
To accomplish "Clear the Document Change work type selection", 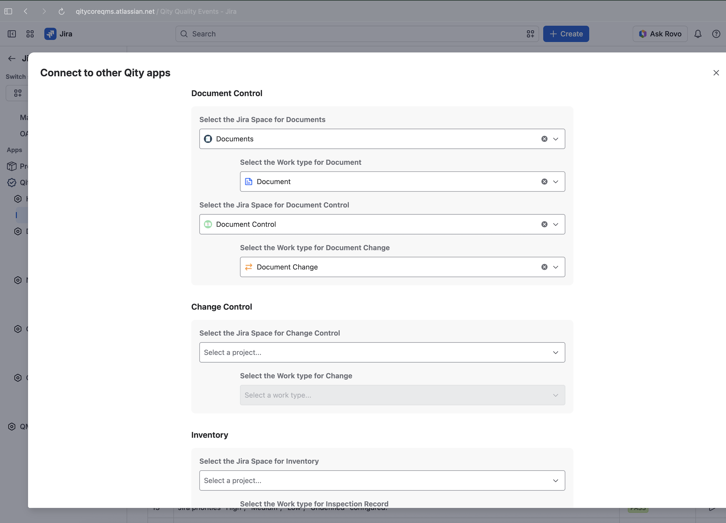I will coord(544,267).
